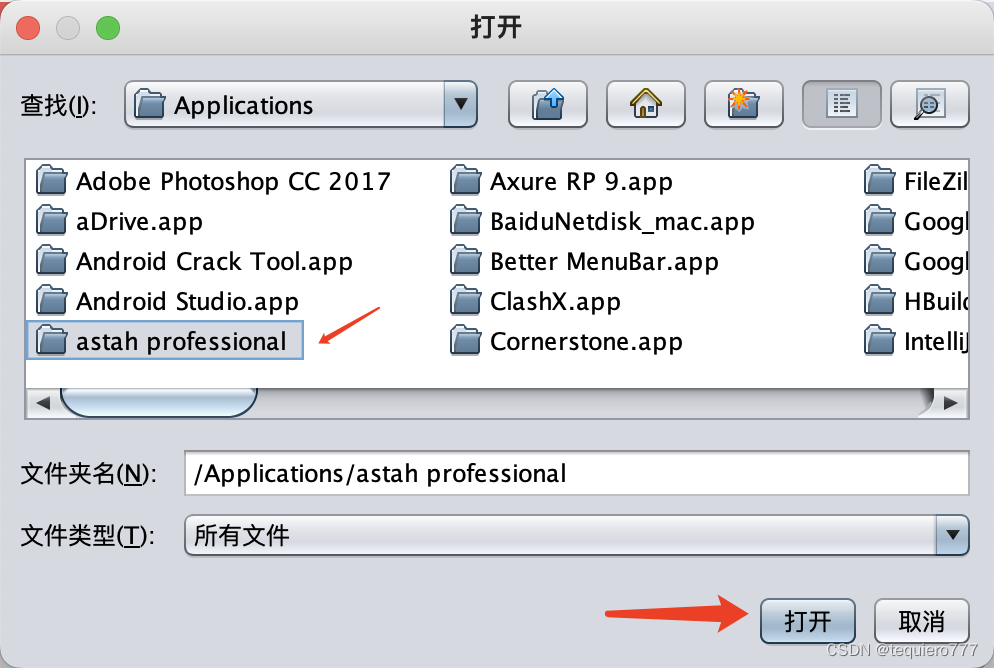Switch to list view

841,105
